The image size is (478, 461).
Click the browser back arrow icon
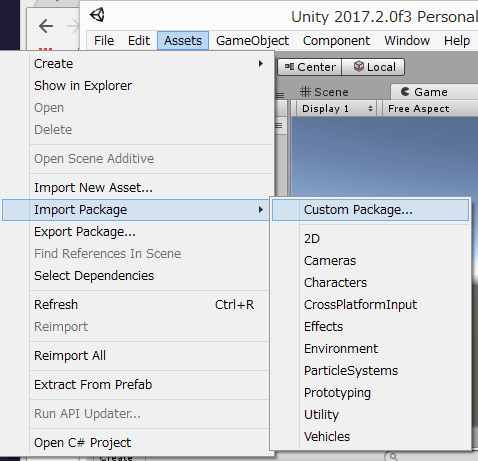pyautogui.click(x=46, y=26)
